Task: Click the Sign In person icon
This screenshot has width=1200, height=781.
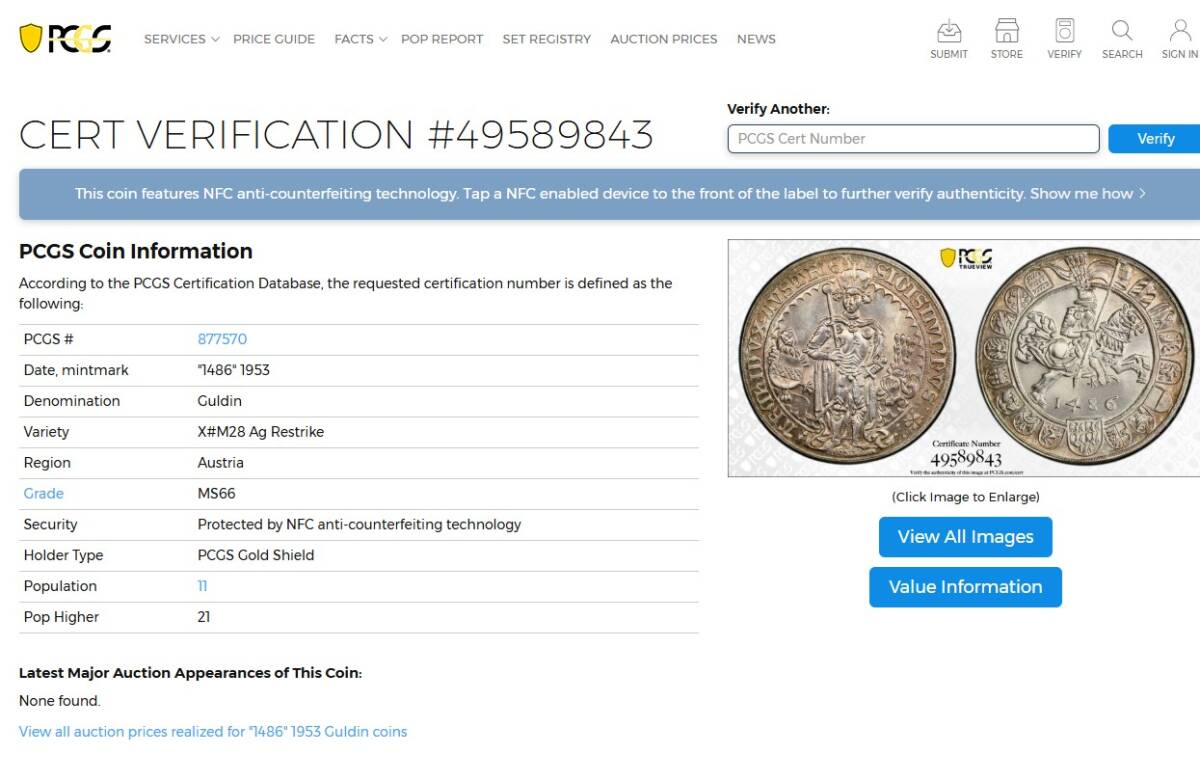Action: (x=1180, y=31)
